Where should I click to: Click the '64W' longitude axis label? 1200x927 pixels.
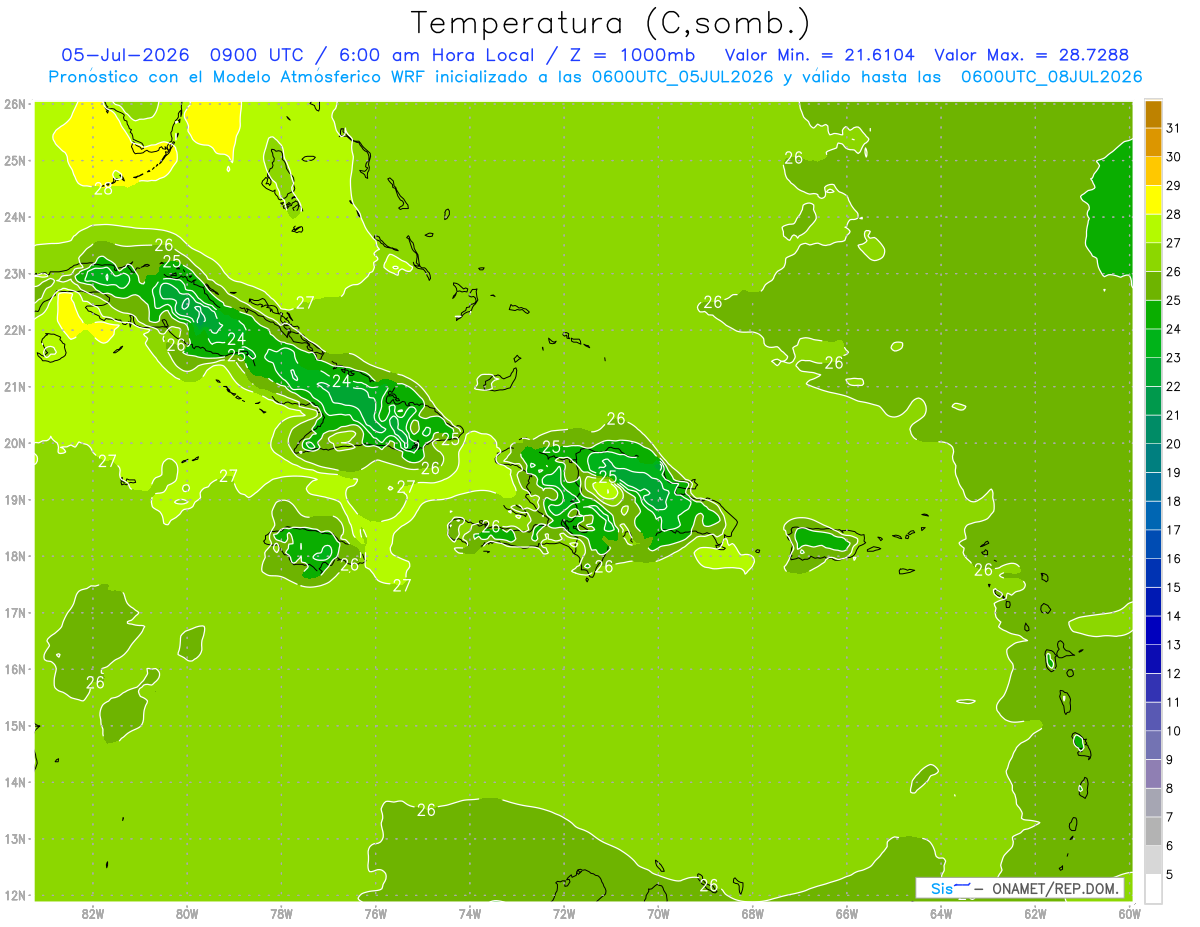[x=941, y=913]
